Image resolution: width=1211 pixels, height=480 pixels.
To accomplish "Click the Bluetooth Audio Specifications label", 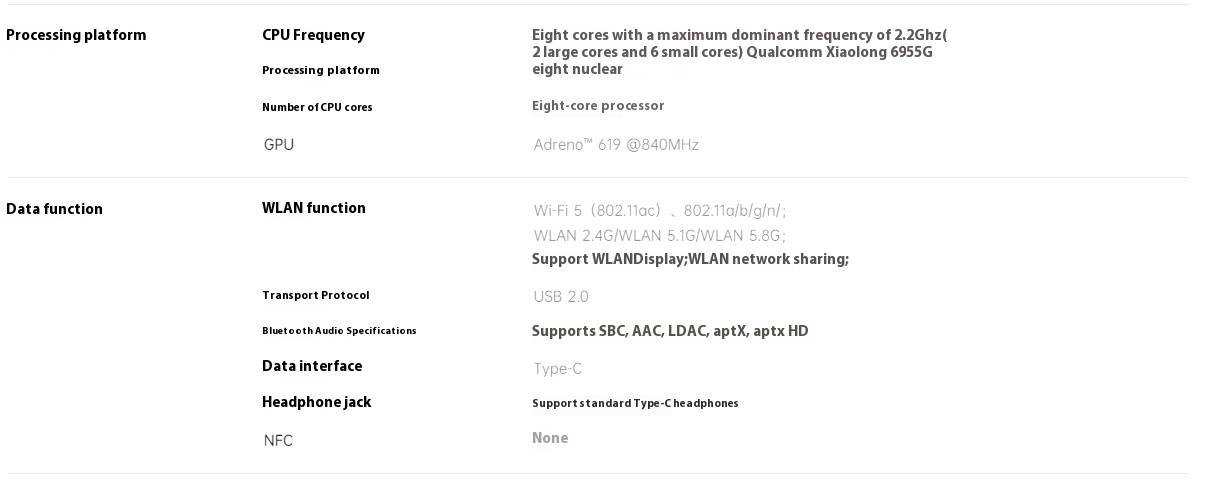I will 339,330.
